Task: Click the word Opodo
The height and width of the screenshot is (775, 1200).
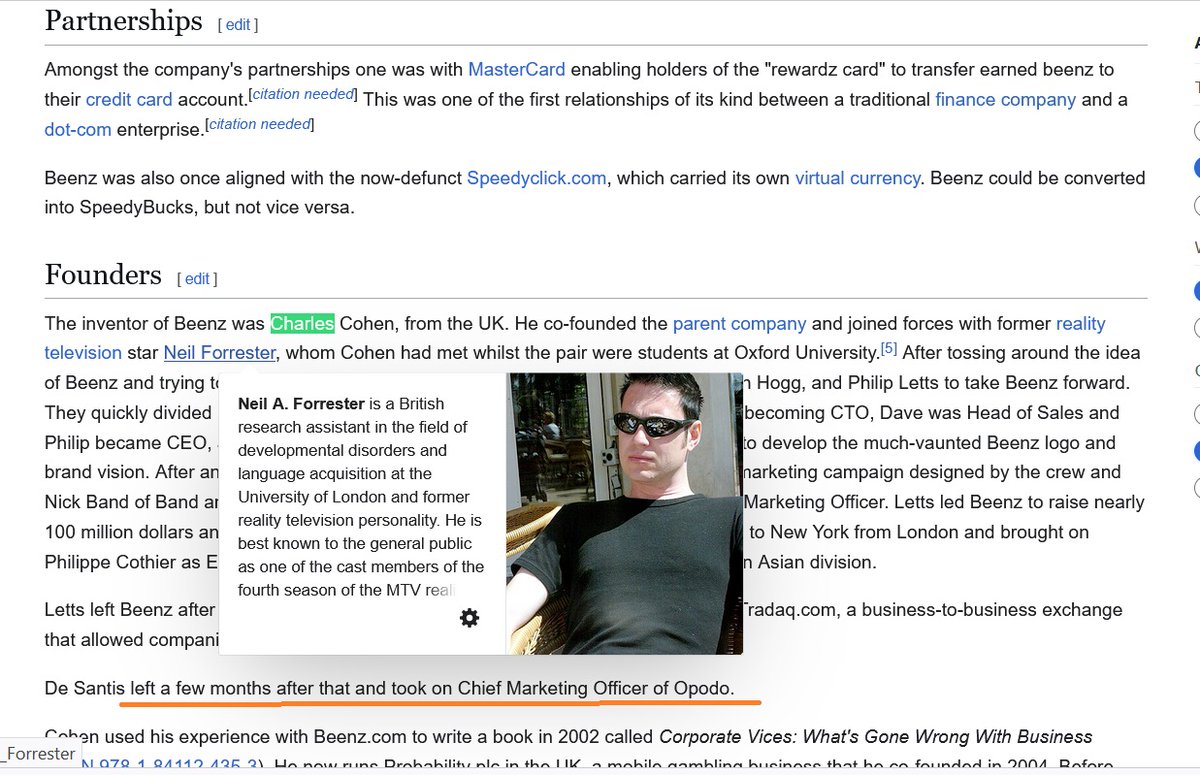Action: pyautogui.click(x=703, y=689)
